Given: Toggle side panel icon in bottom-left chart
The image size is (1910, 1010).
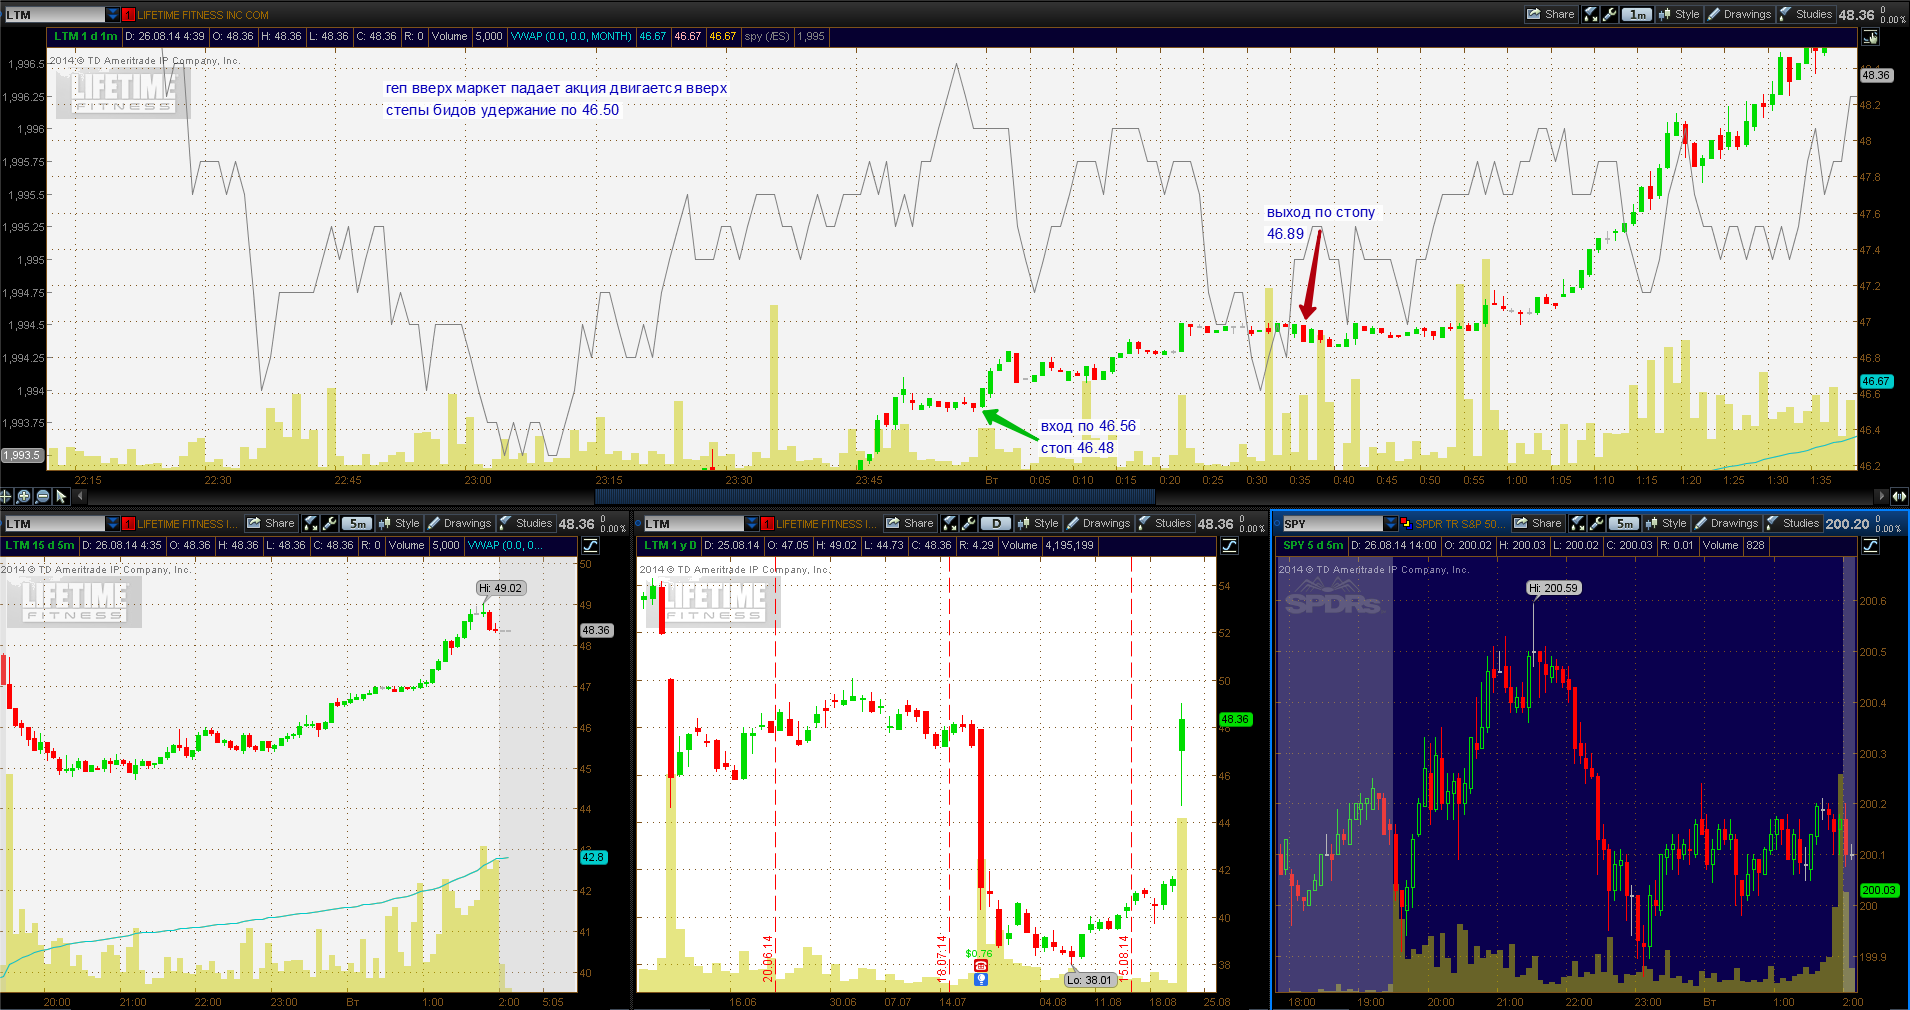Looking at the screenshot, I should (x=590, y=546).
